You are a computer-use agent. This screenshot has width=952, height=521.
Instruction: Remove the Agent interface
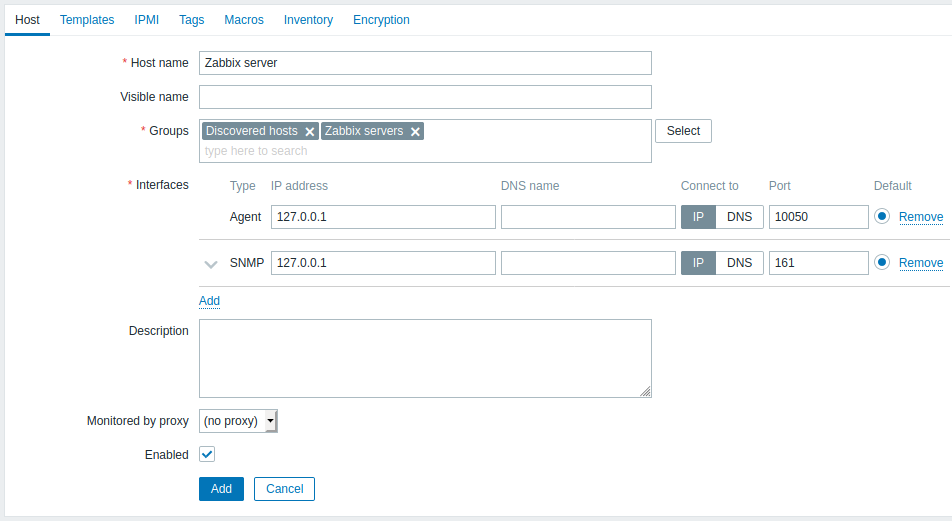pos(921,217)
